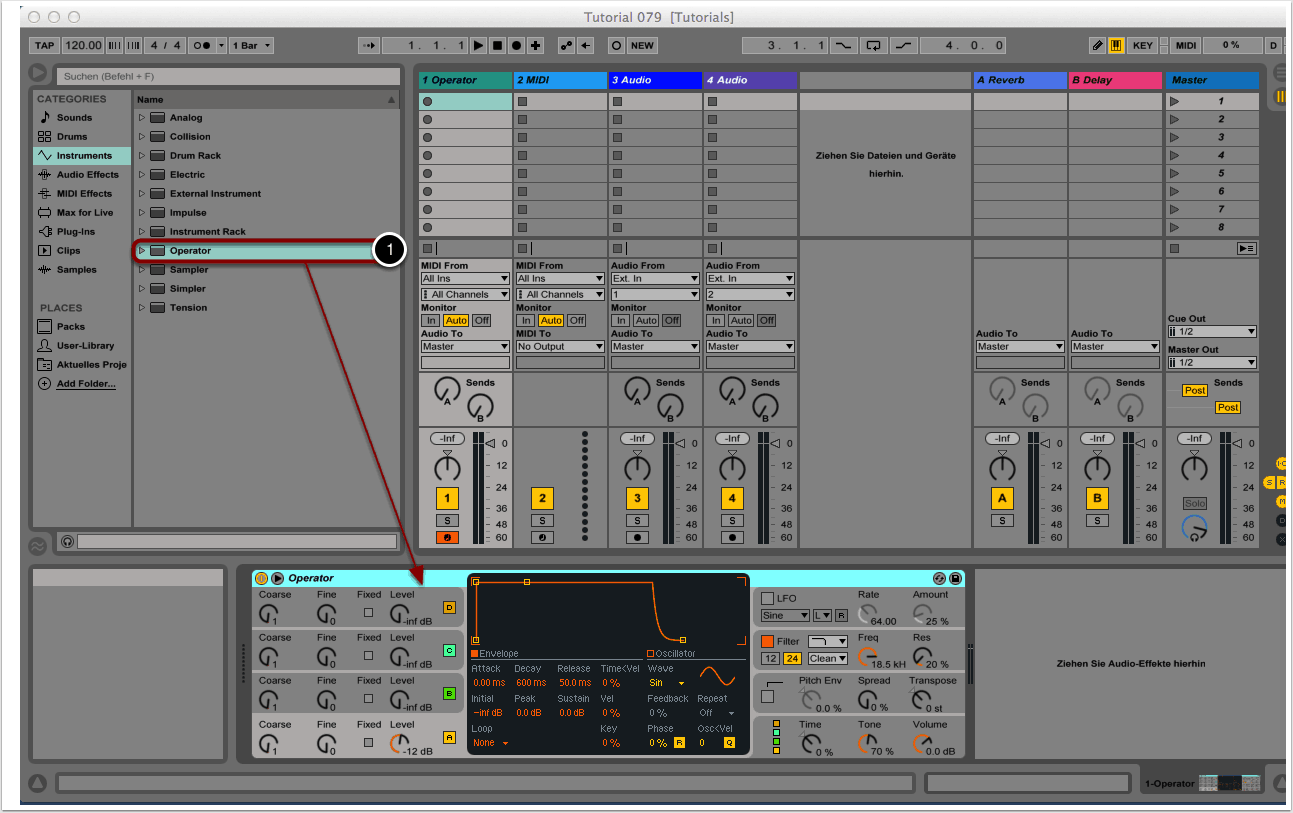The width and height of the screenshot is (1293, 813).
Task: Check the Fixed box for oscillator A
Action: point(368,742)
